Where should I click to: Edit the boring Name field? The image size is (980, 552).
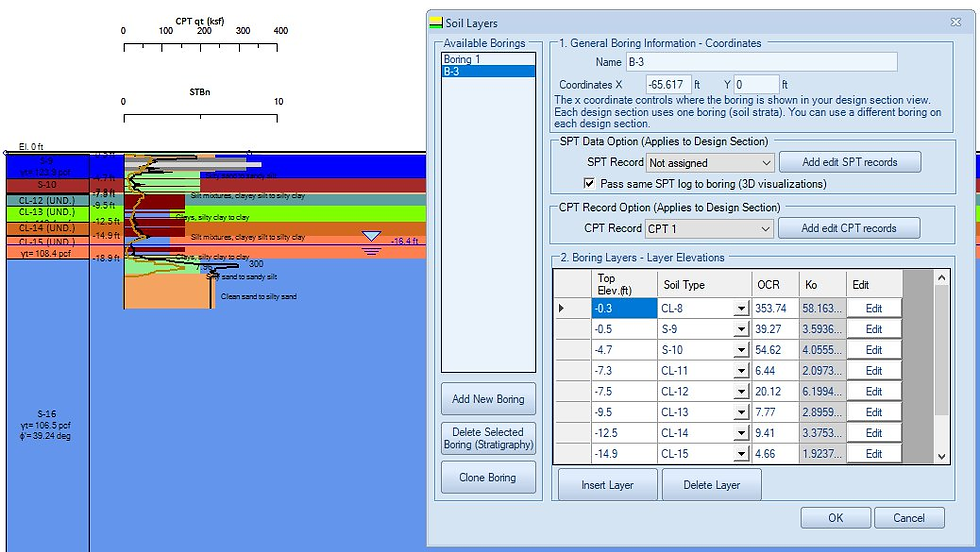pyautogui.click(x=761, y=62)
